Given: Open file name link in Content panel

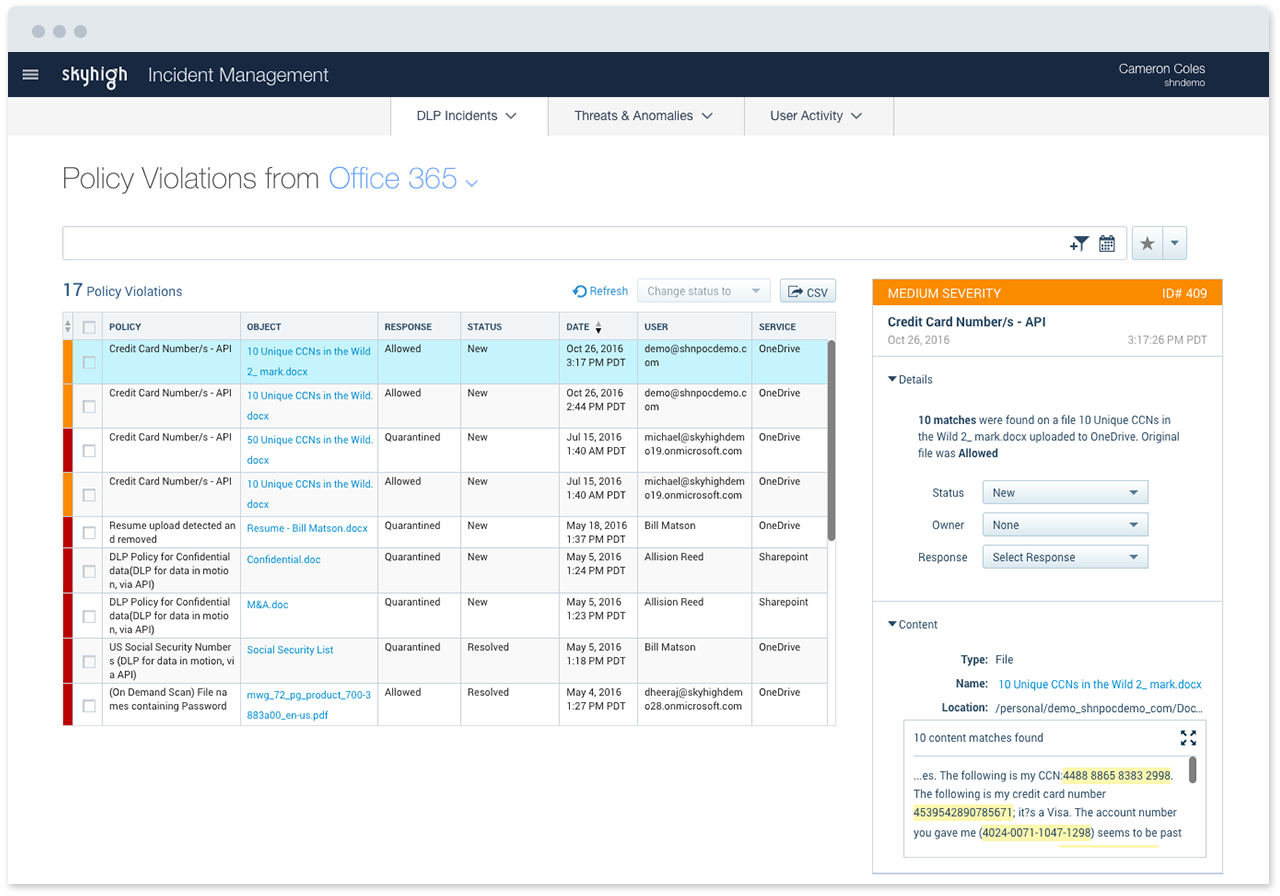Looking at the screenshot, I should click(x=1100, y=685).
